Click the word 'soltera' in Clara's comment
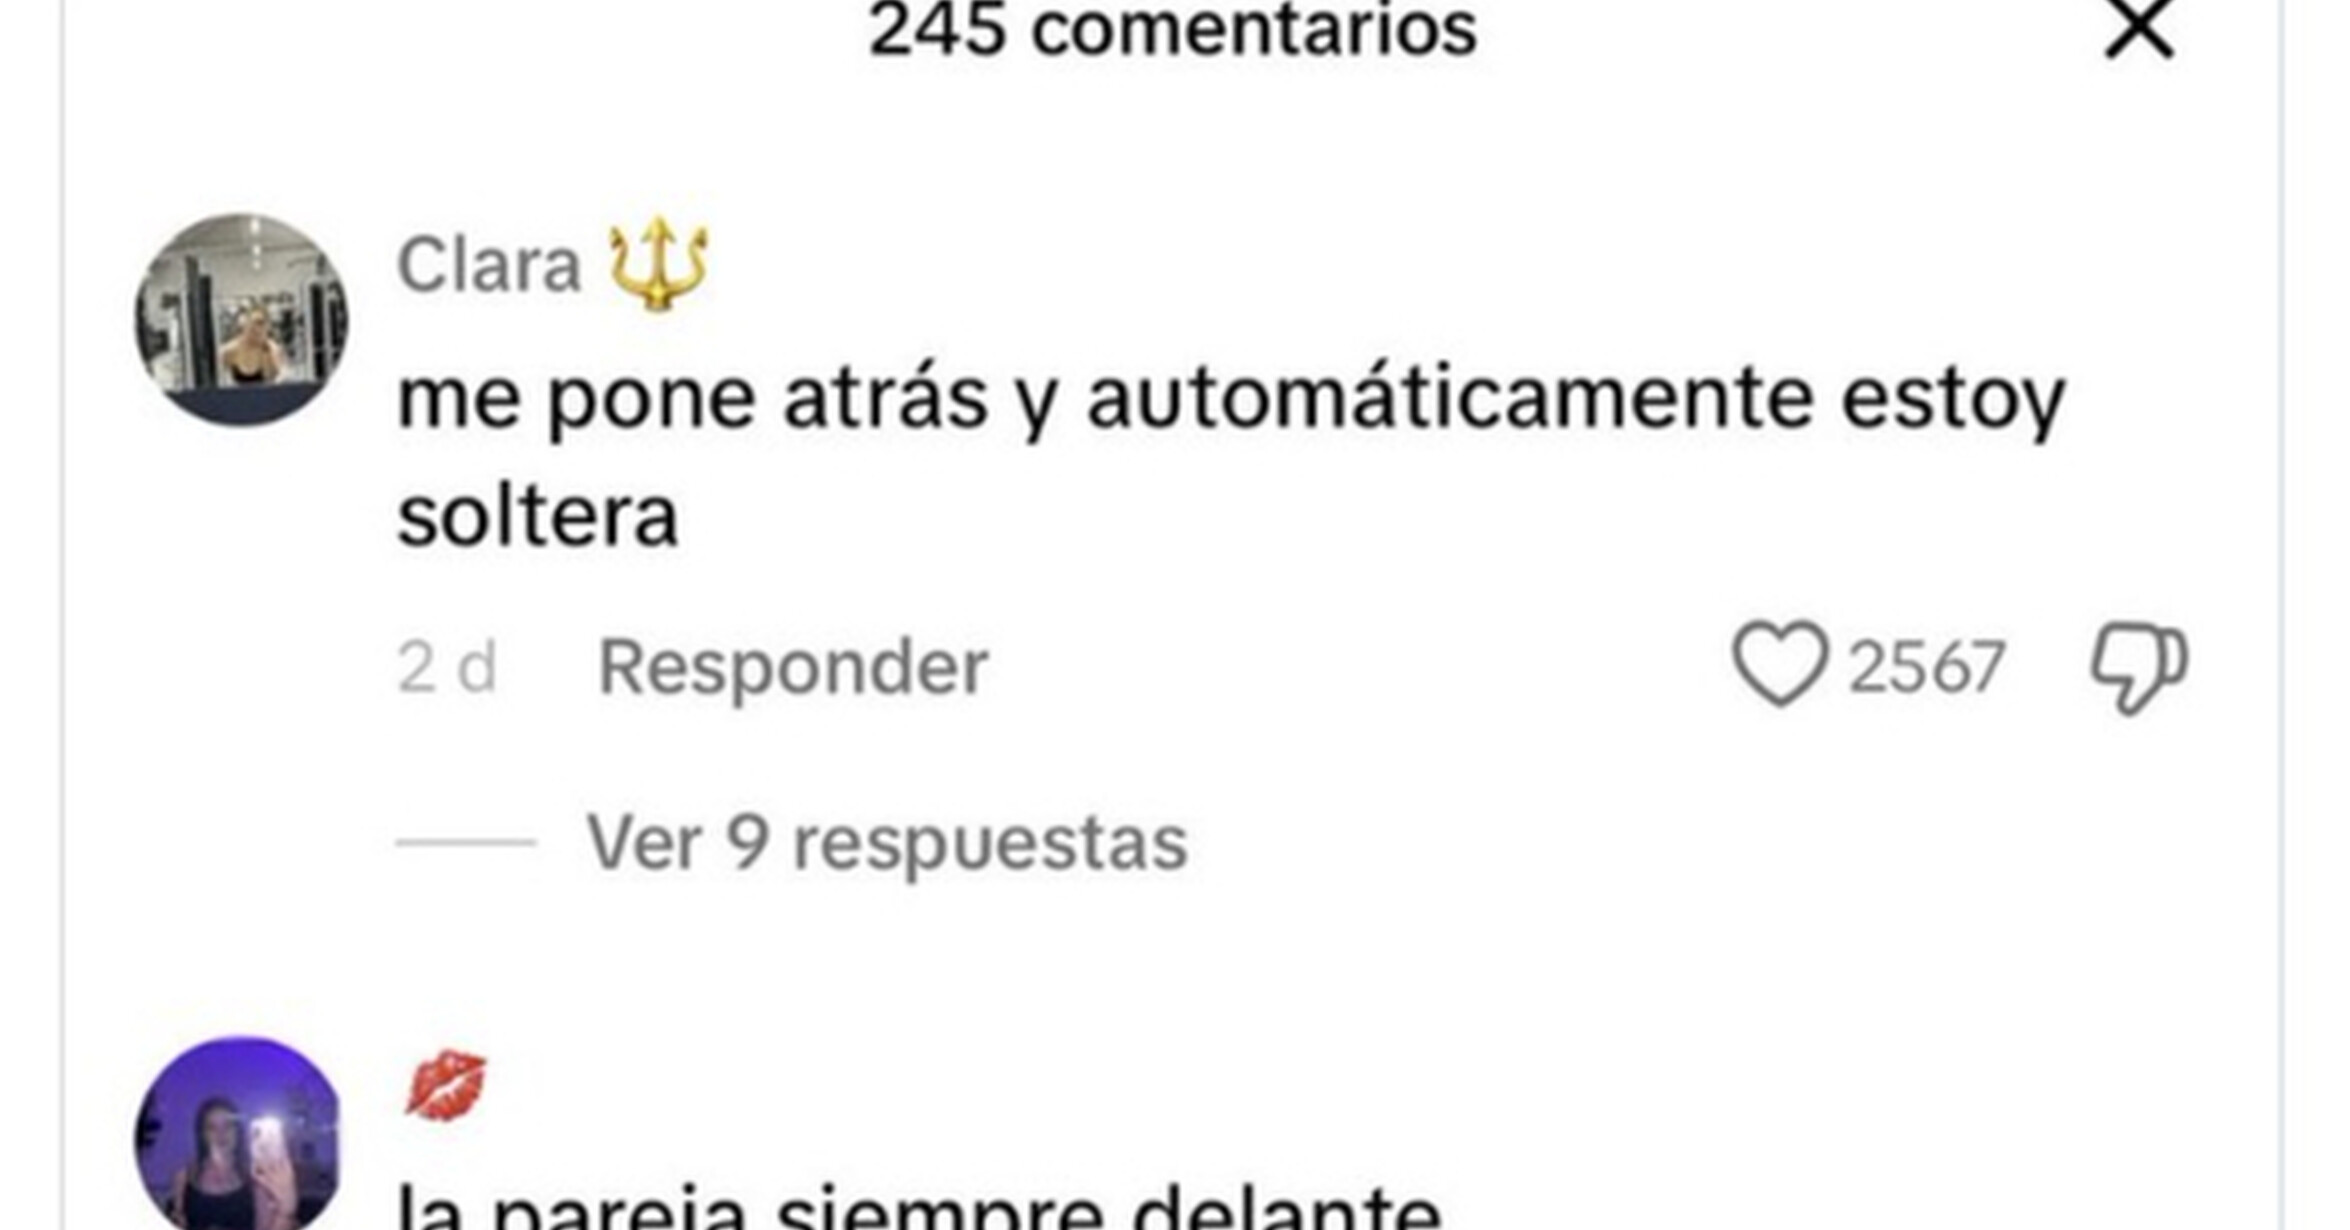 click(538, 515)
